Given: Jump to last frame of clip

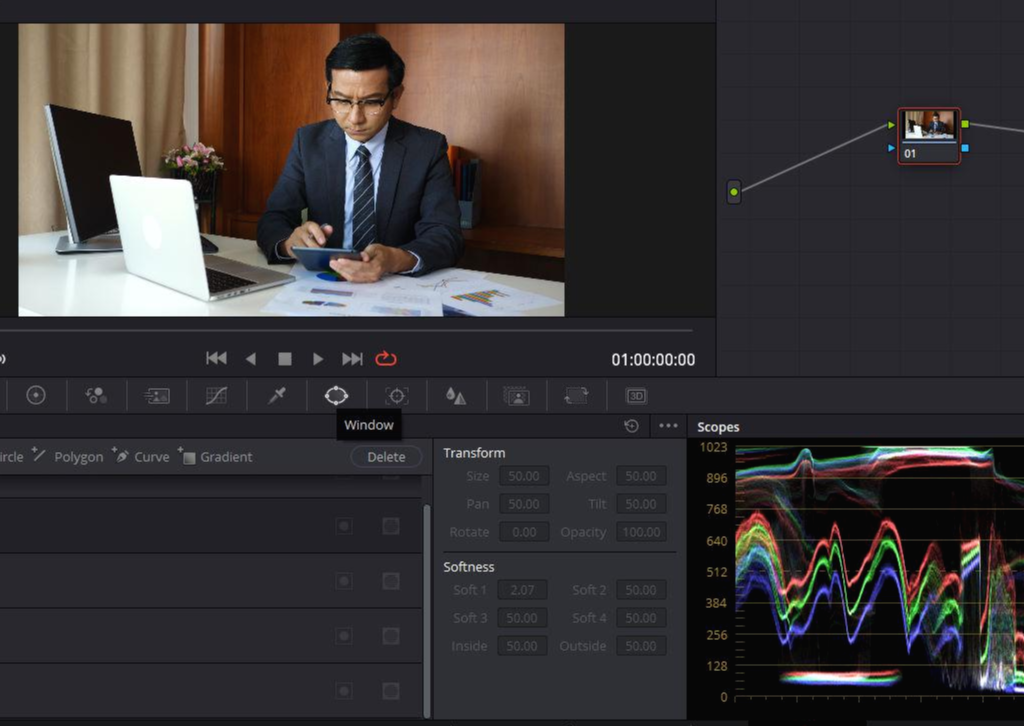Looking at the screenshot, I should [x=352, y=358].
